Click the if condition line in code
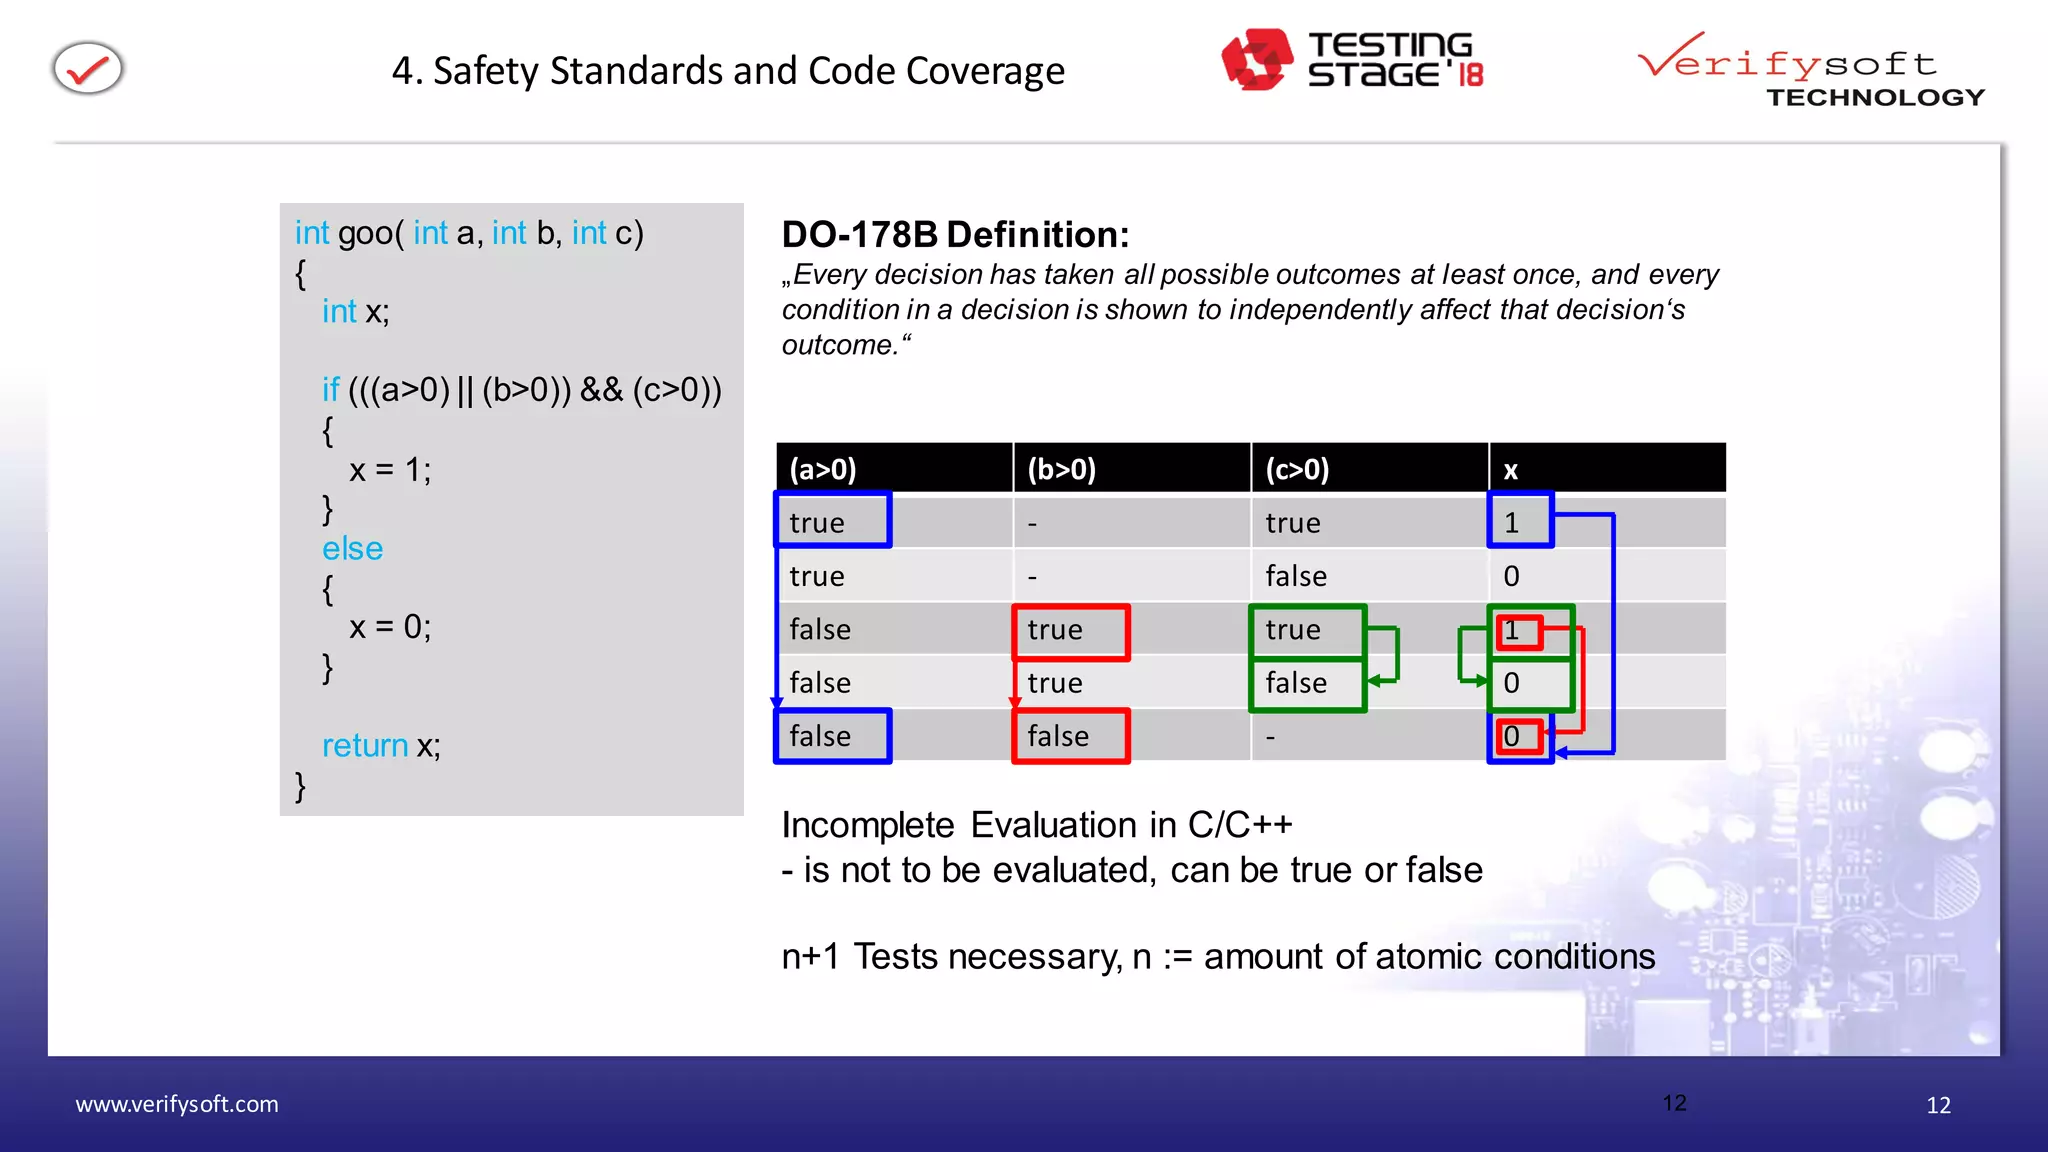 coord(521,390)
